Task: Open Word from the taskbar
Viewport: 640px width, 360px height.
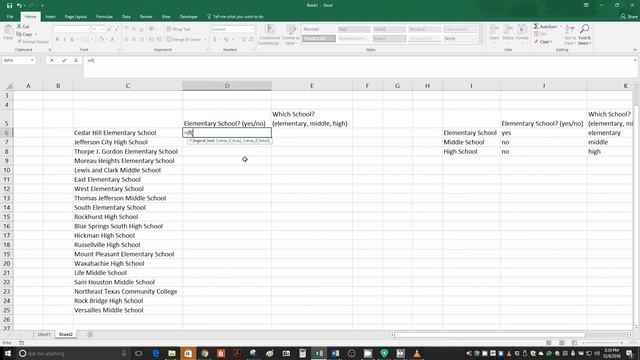Action: click(x=335, y=353)
